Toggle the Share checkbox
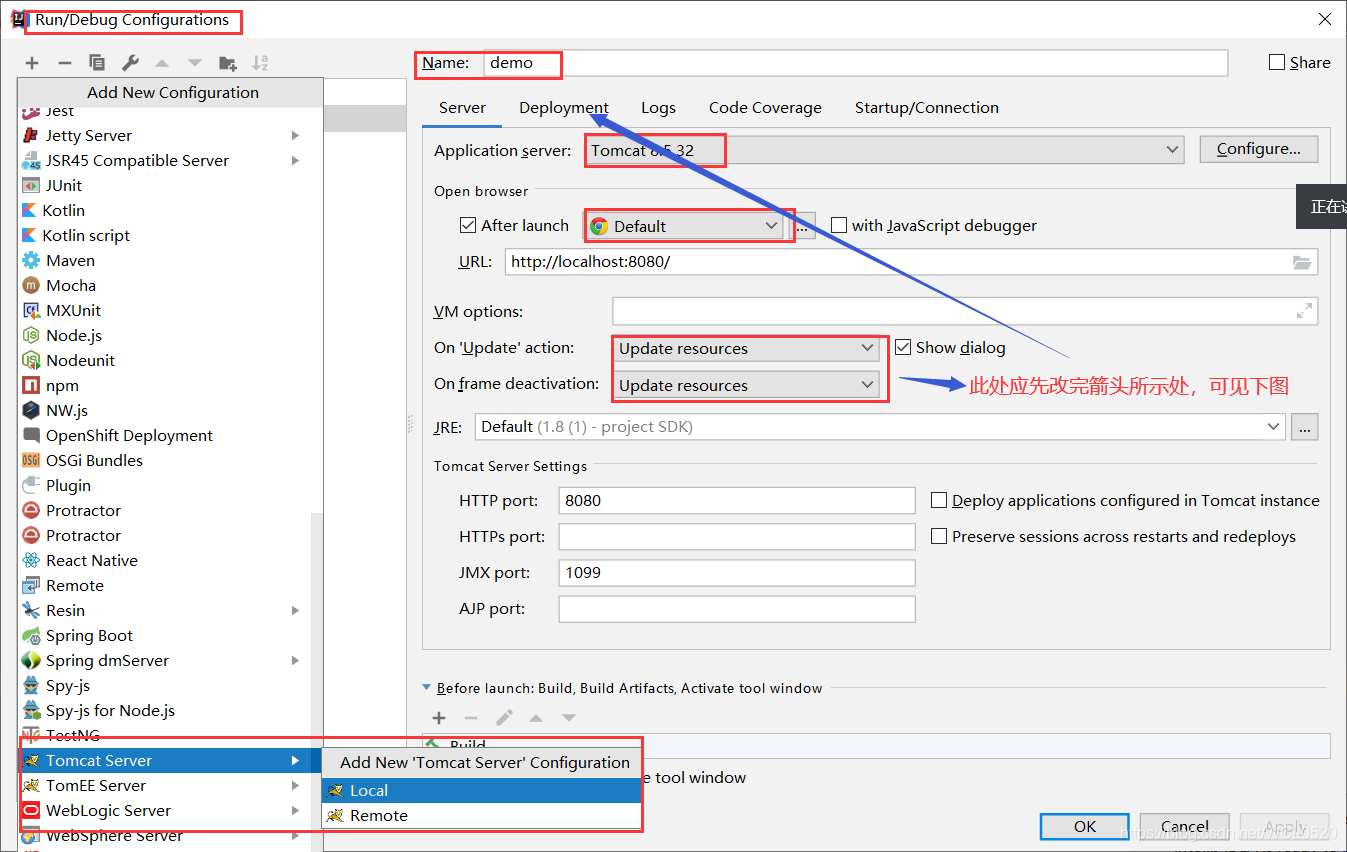Screen dimensions: 1347x852 pyautogui.click(x=1277, y=62)
